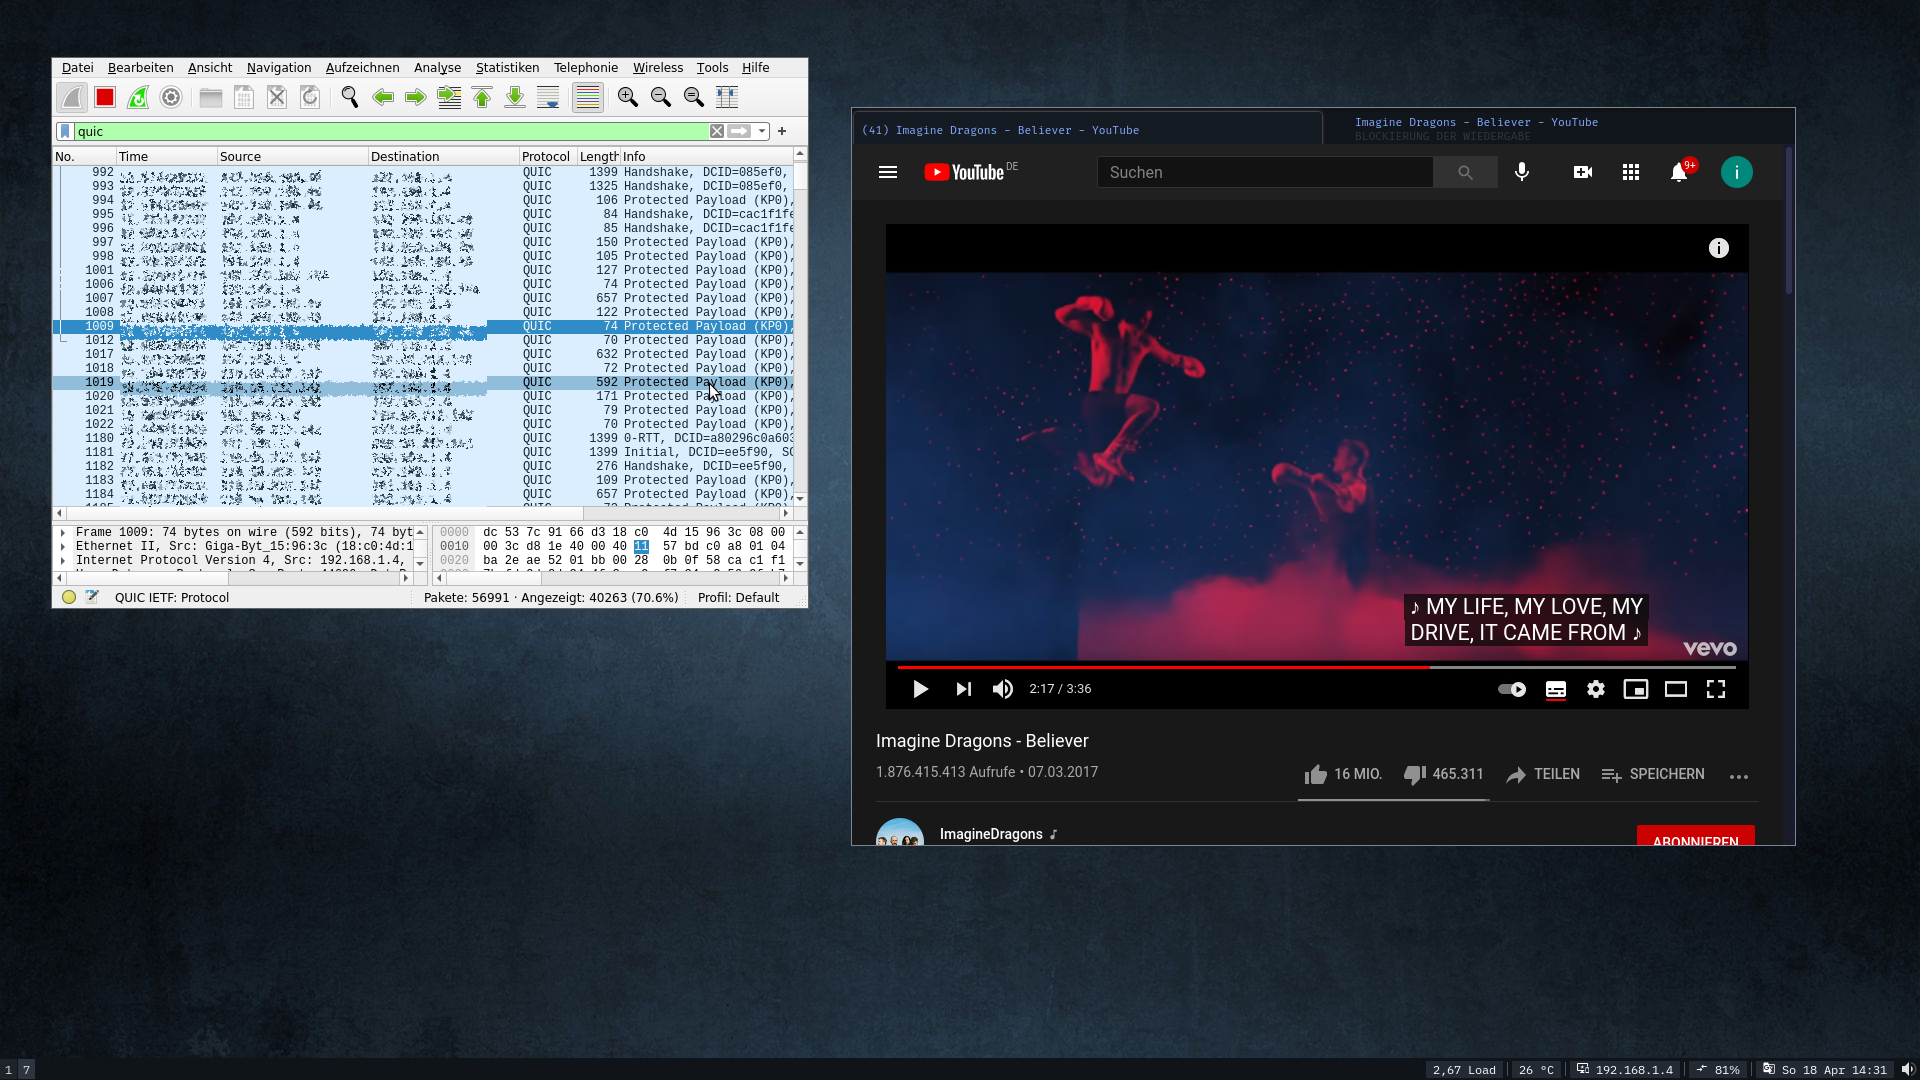Open the create video camera icon
Screen dimensions: 1920x1080
pos(1583,172)
